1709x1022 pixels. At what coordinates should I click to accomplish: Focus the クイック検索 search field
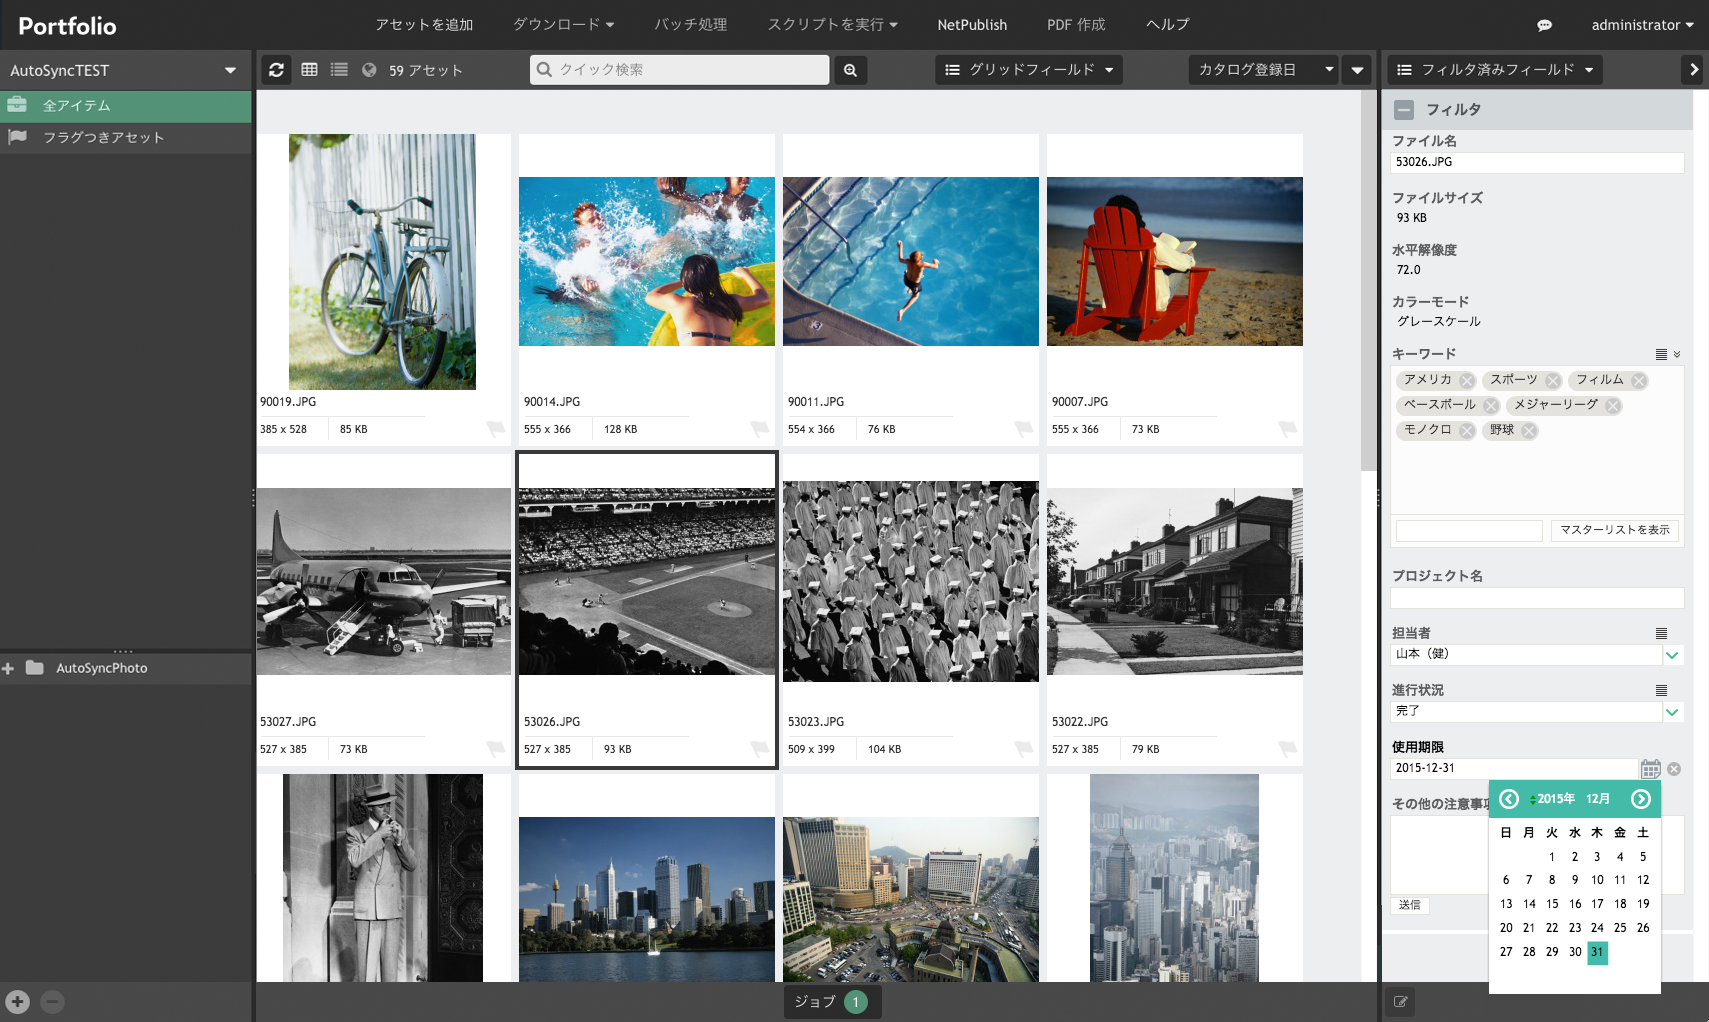[x=680, y=70]
